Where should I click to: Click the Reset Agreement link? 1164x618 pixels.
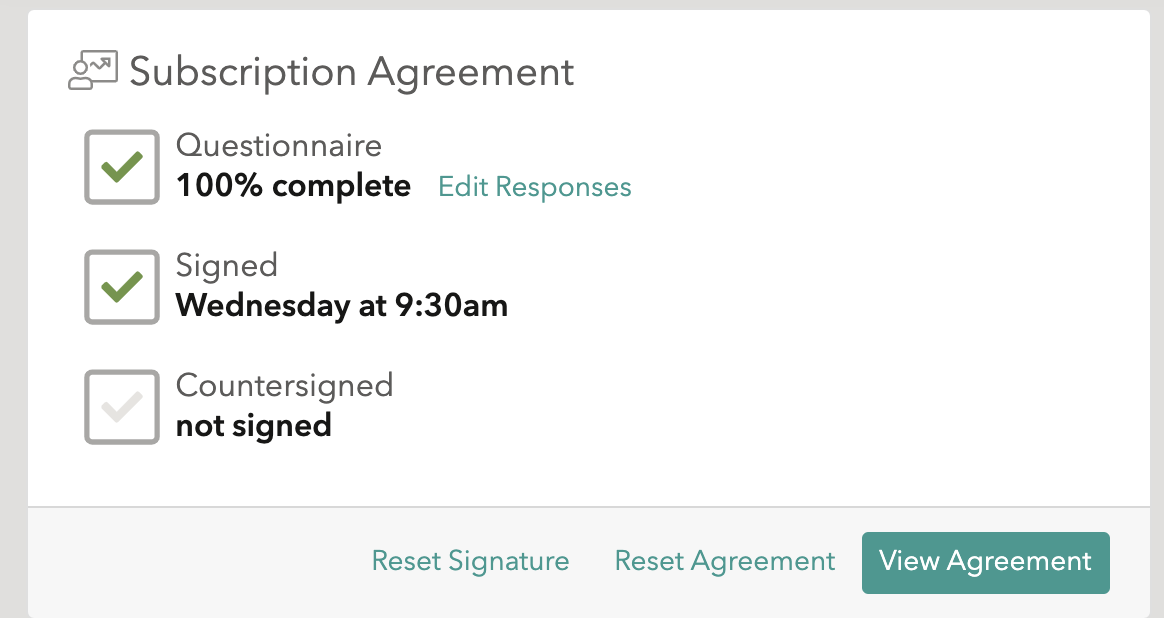(x=725, y=561)
